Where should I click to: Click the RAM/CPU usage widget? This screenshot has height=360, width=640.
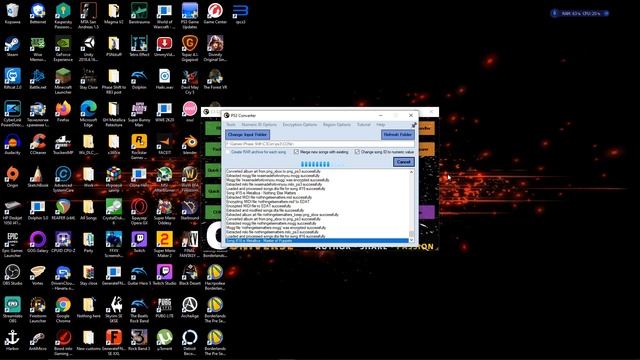[x=580, y=13]
